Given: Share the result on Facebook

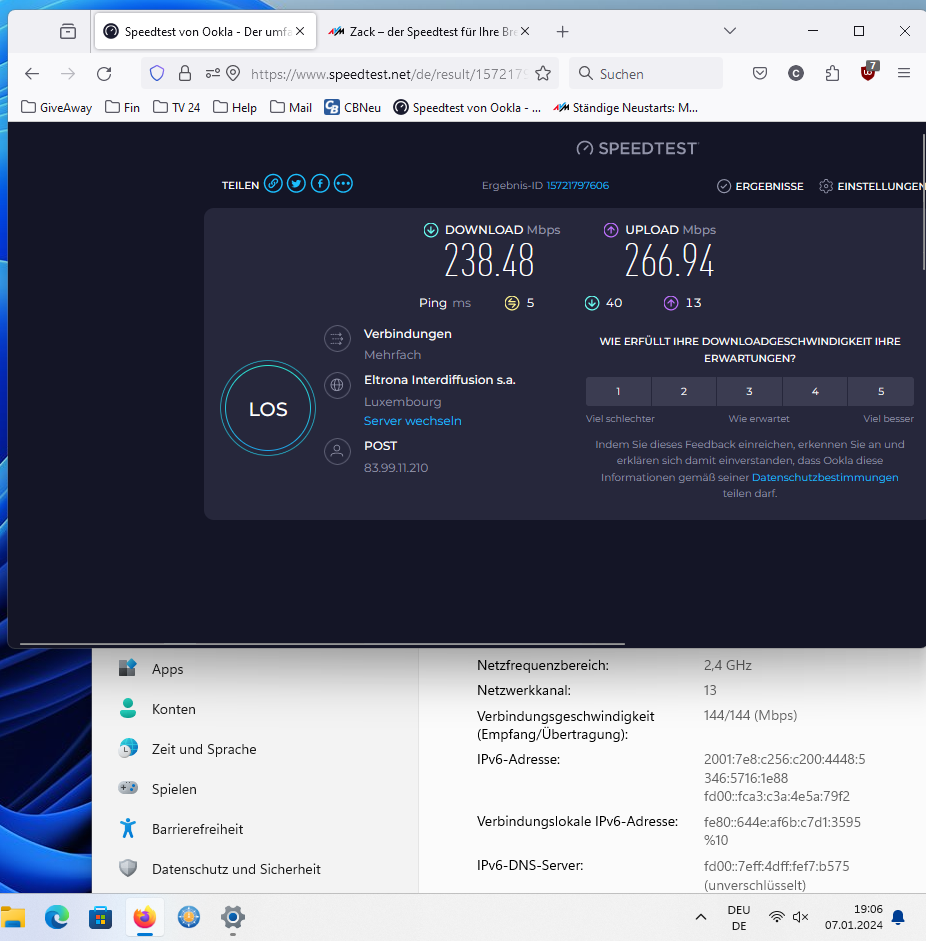Looking at the screenshot, I should [320, 184].
